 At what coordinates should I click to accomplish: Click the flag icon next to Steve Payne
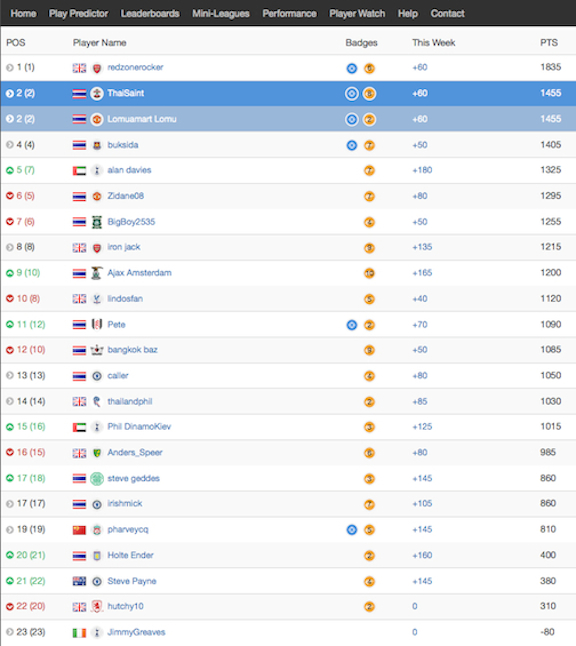(80, 581)
